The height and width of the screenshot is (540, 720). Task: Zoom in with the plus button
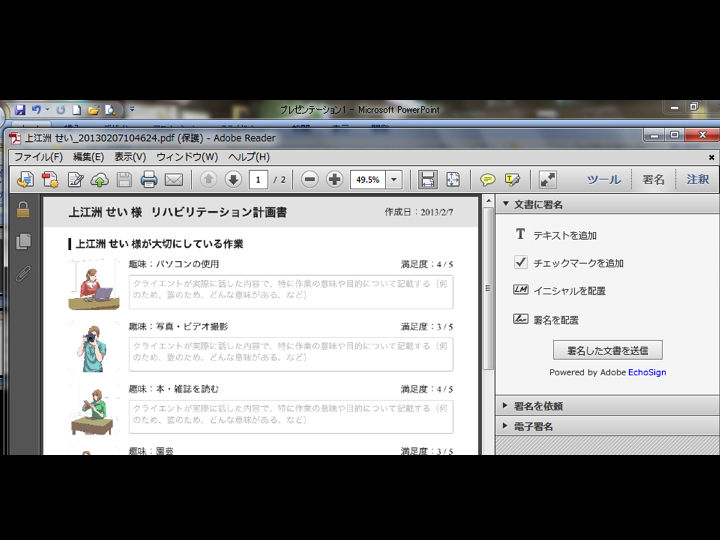(x=334, y=179)
